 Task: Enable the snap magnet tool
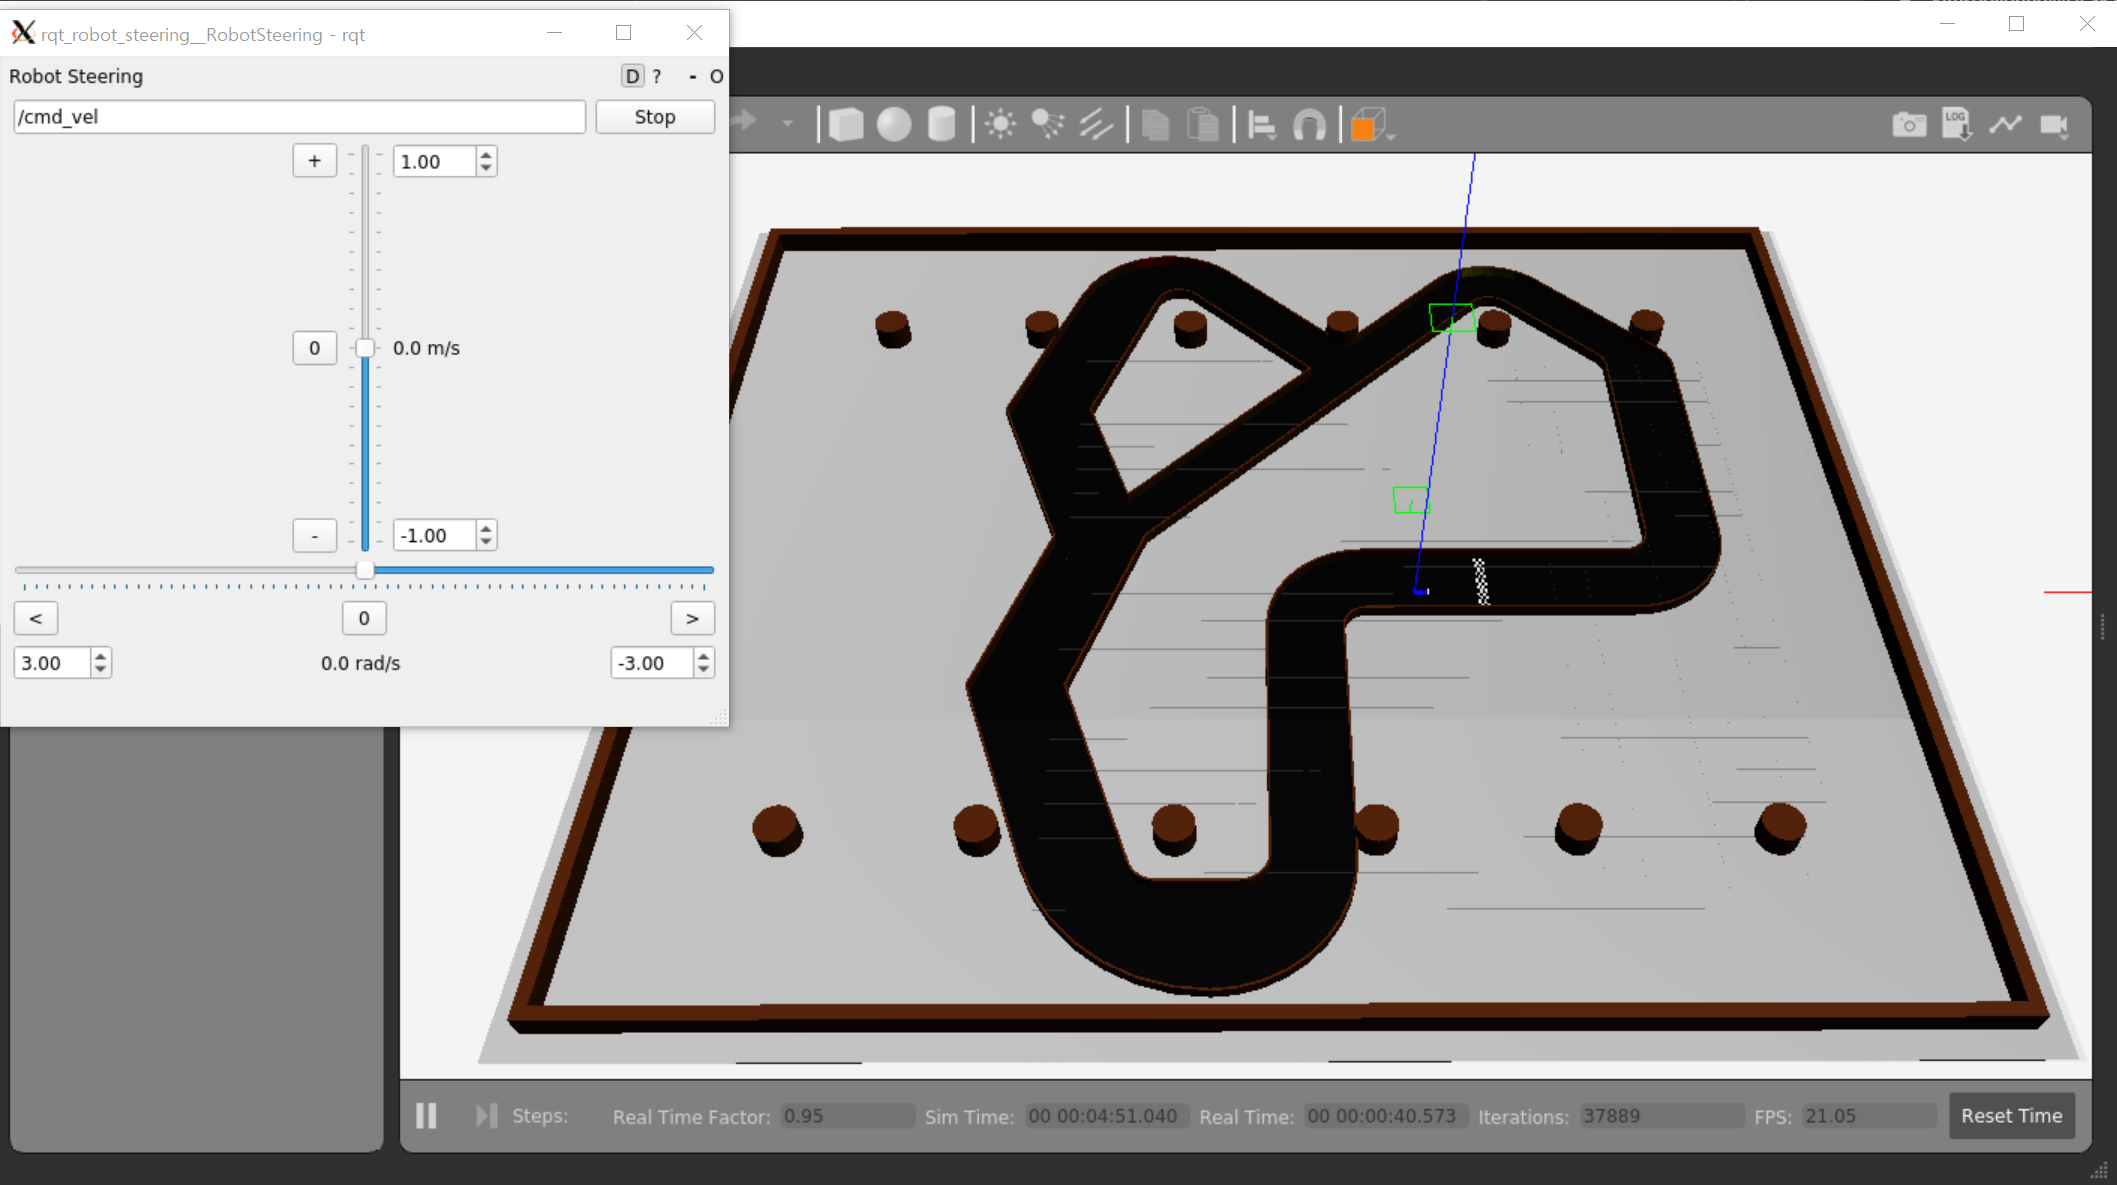coord(1309,126)
